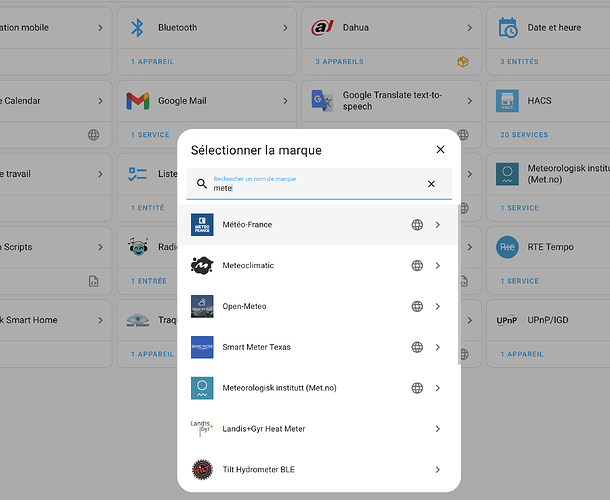Click the UPnP/IGD logo icon
The height and width of the screenshot is (500, 610).
point(507,320)
